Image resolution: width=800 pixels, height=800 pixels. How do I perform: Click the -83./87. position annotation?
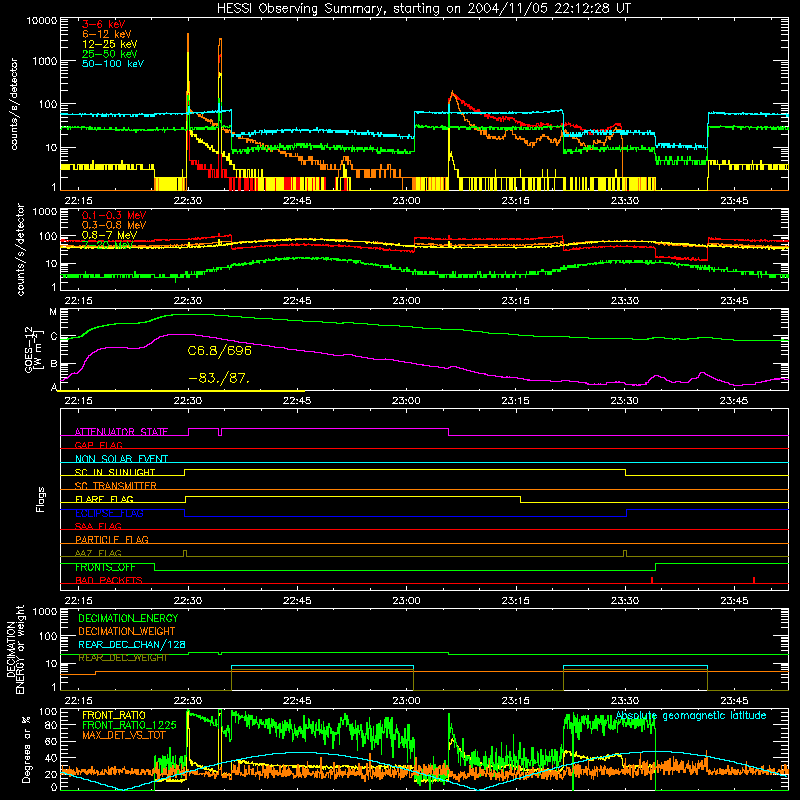[219, 379]
